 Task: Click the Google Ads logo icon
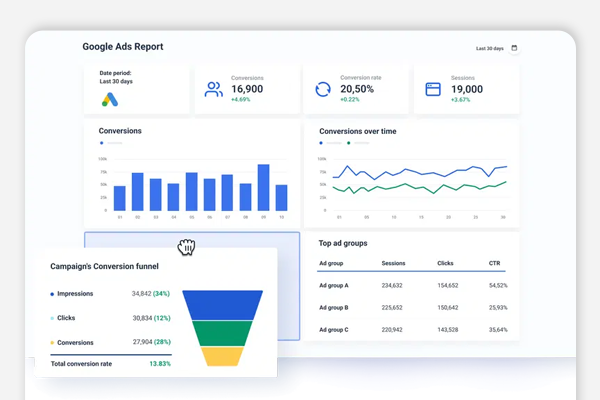pos(110,100)
